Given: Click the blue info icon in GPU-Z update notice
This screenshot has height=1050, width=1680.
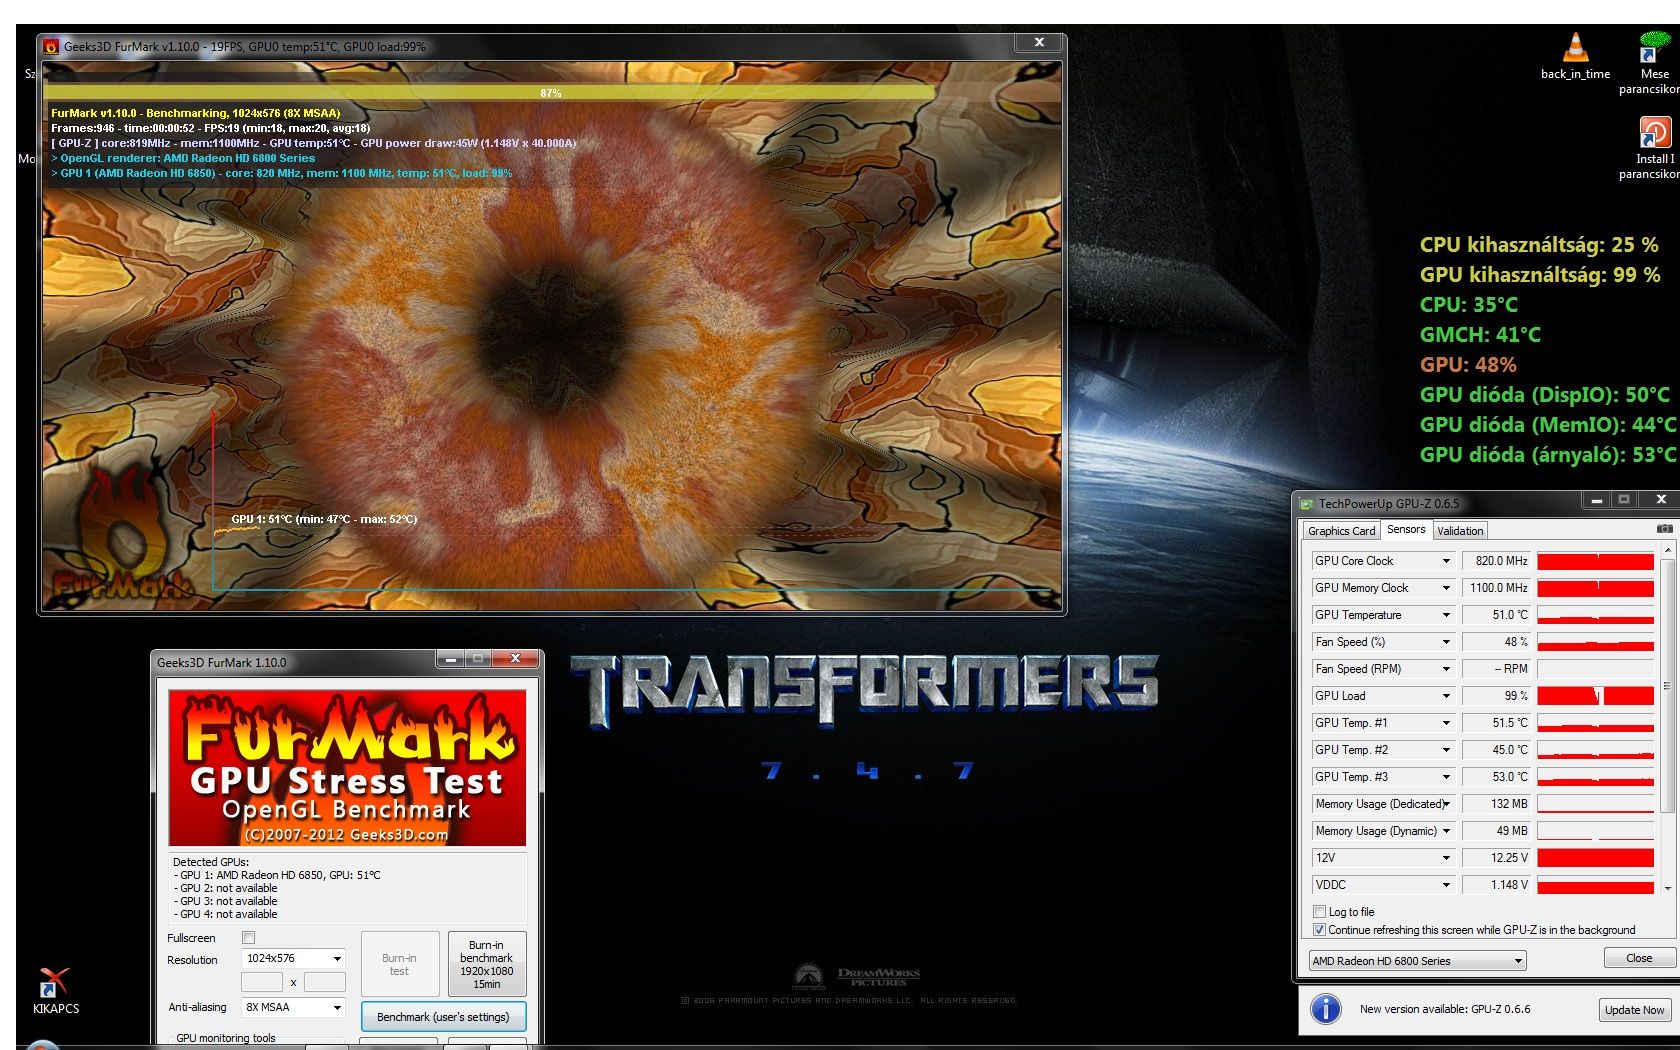Looking at the screenshot, I should point(1325,1009).
